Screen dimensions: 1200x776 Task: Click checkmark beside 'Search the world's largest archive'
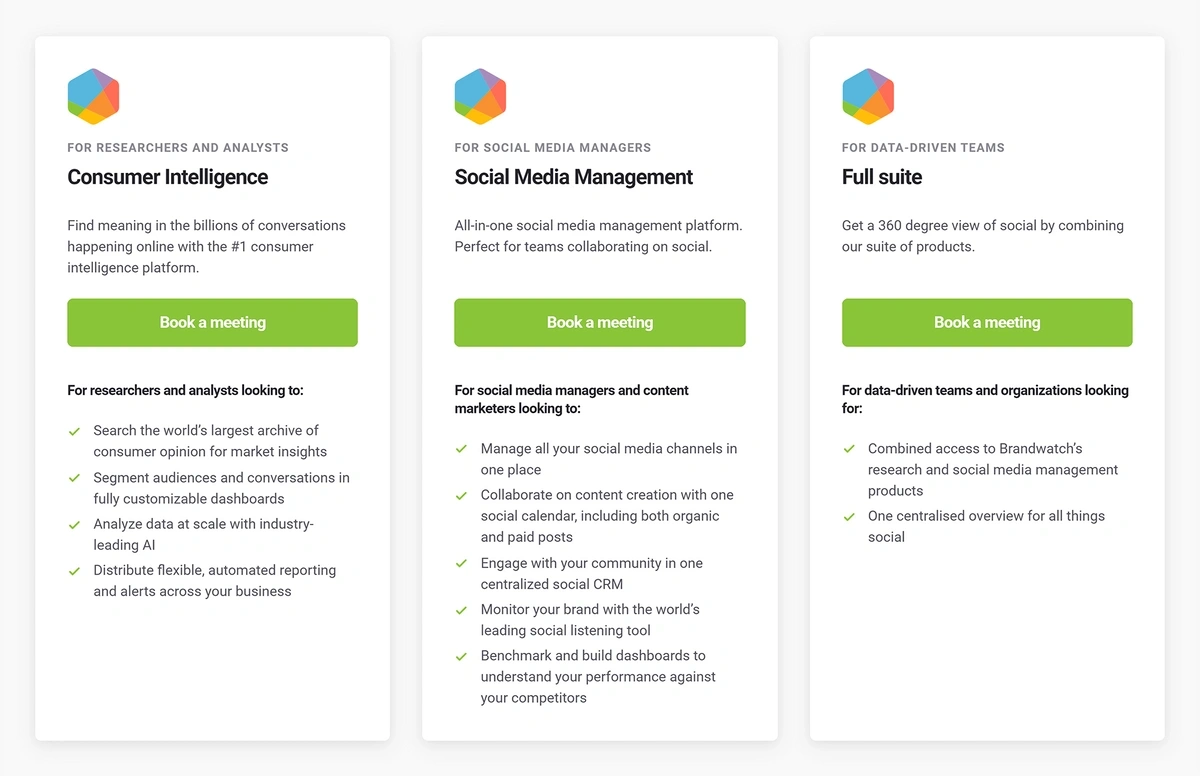(x=74, y=431)
